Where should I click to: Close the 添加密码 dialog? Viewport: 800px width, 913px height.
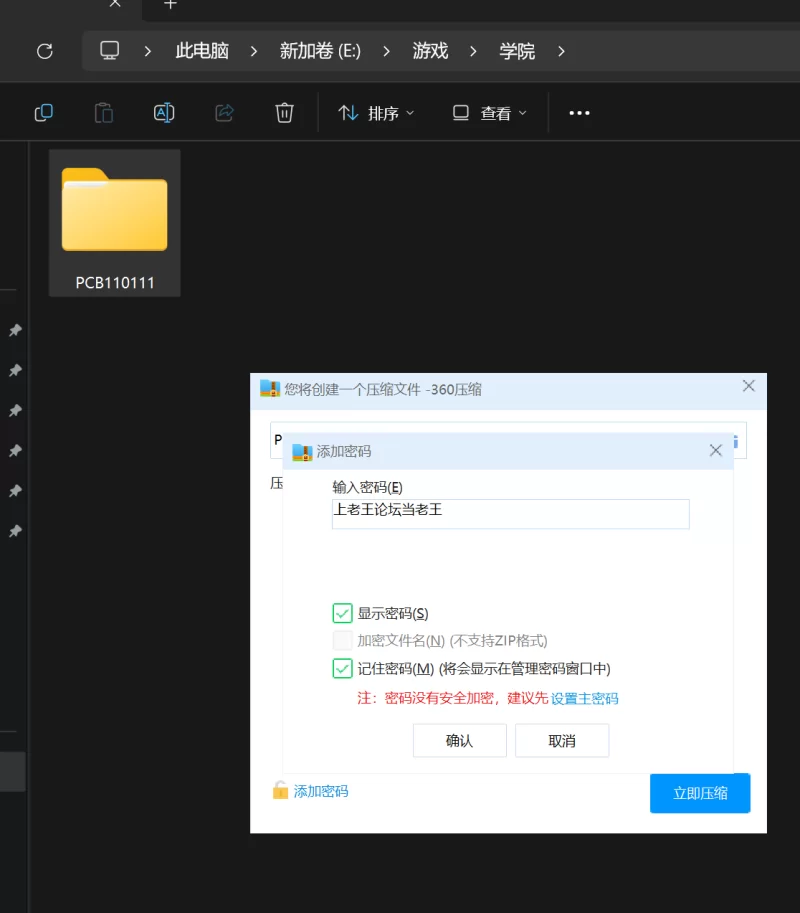click(716, 450)
